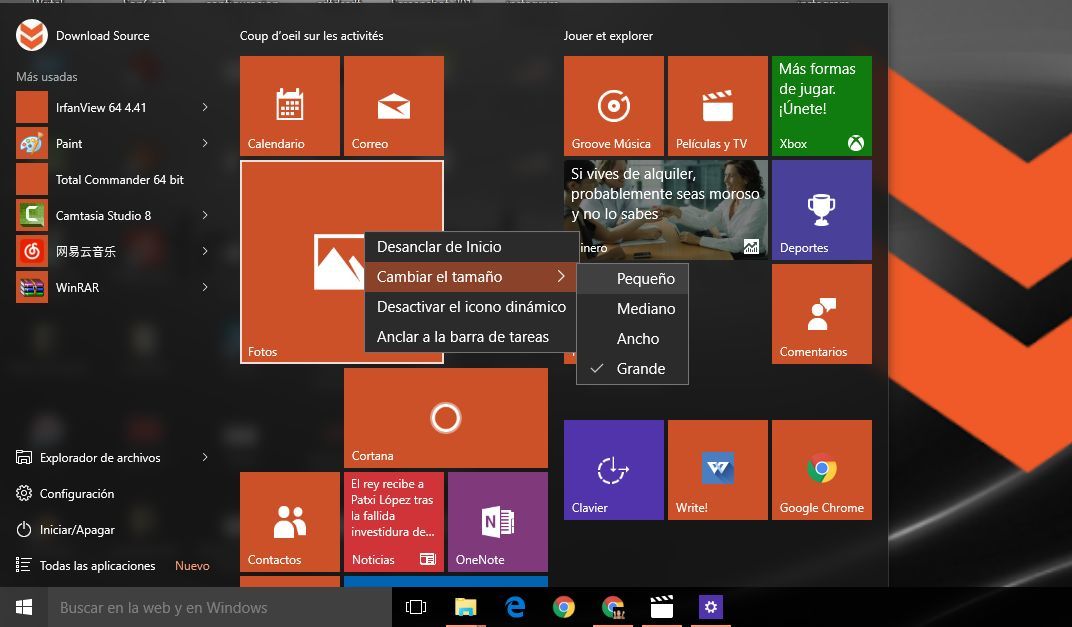Click the Download Source user account
The height and width of the screenshot is (627, 1072).
click(x=83, y=36)
